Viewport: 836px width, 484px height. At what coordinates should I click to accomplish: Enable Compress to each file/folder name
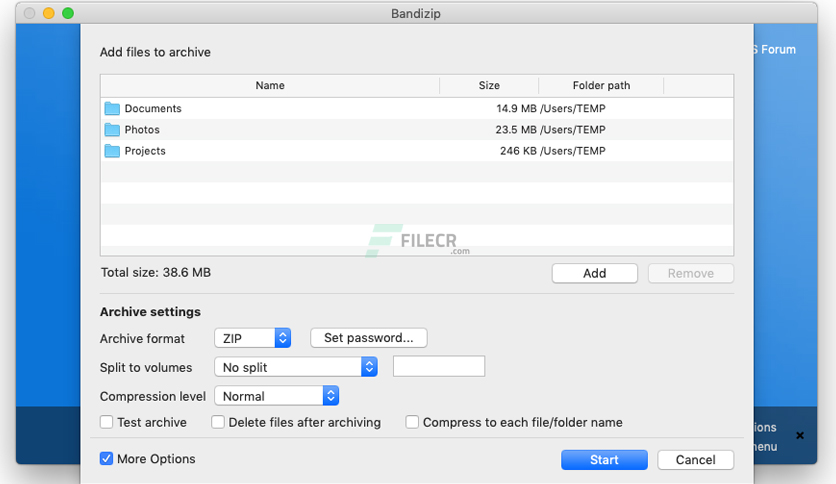click(x=412, y=422)
